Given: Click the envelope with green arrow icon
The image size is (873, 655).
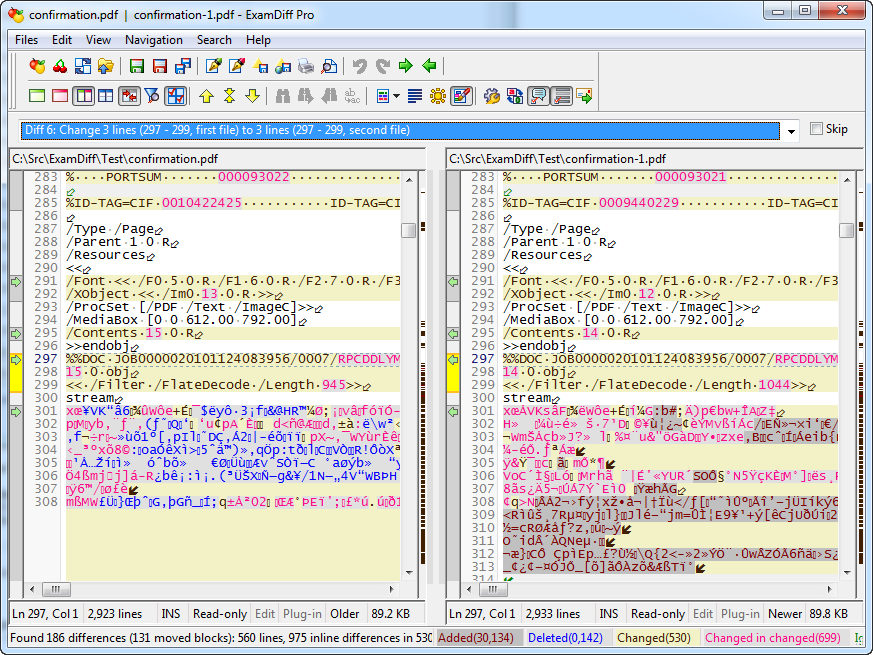Looking at the screenshot, I should pyautogui.click(x=584, y=96).
